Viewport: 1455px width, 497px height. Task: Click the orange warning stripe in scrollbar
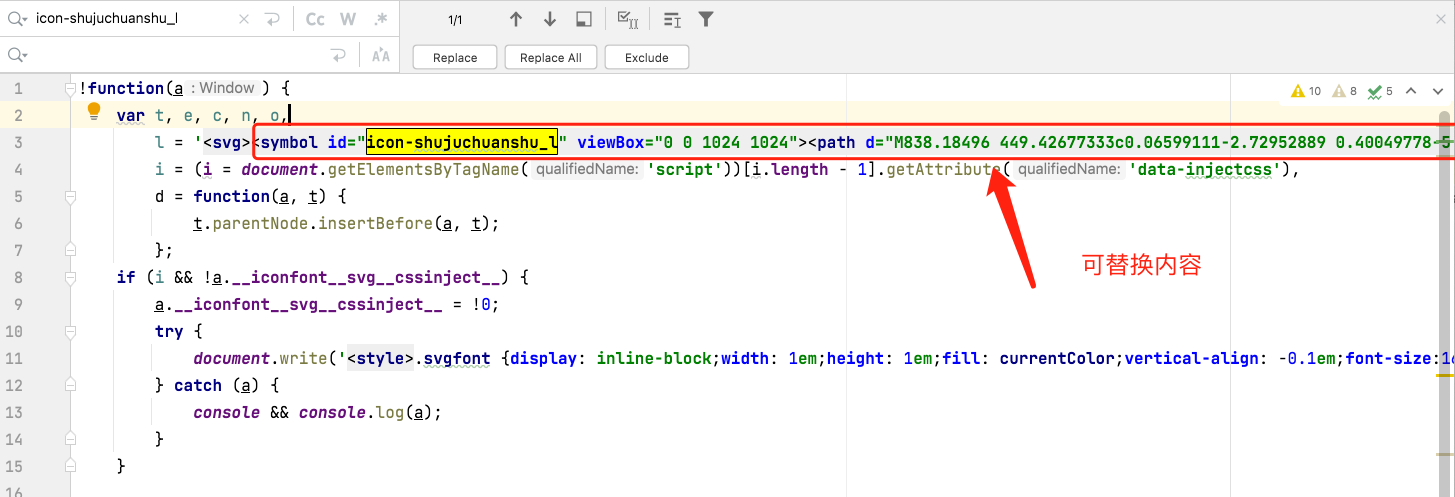[1445, 374]
